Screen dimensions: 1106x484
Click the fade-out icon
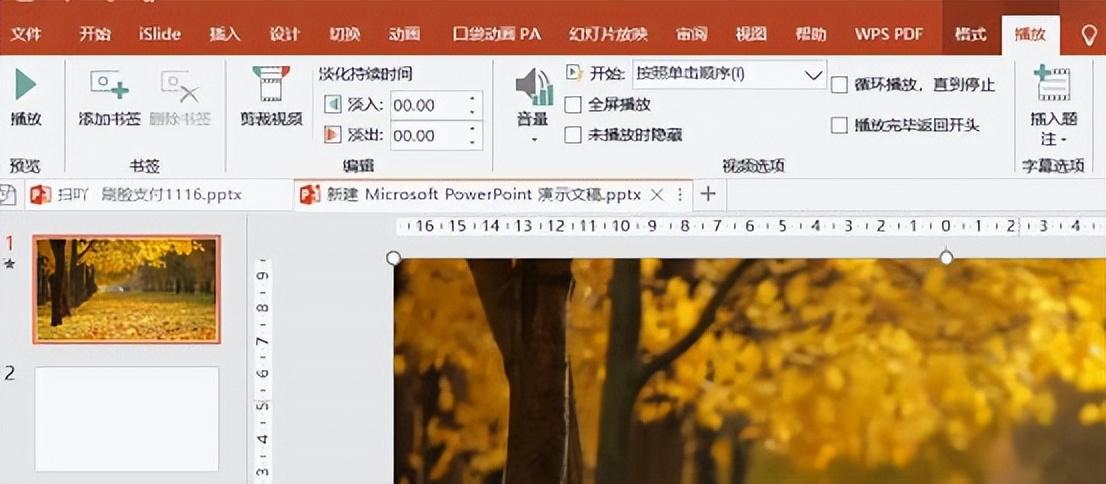[332, 135]
